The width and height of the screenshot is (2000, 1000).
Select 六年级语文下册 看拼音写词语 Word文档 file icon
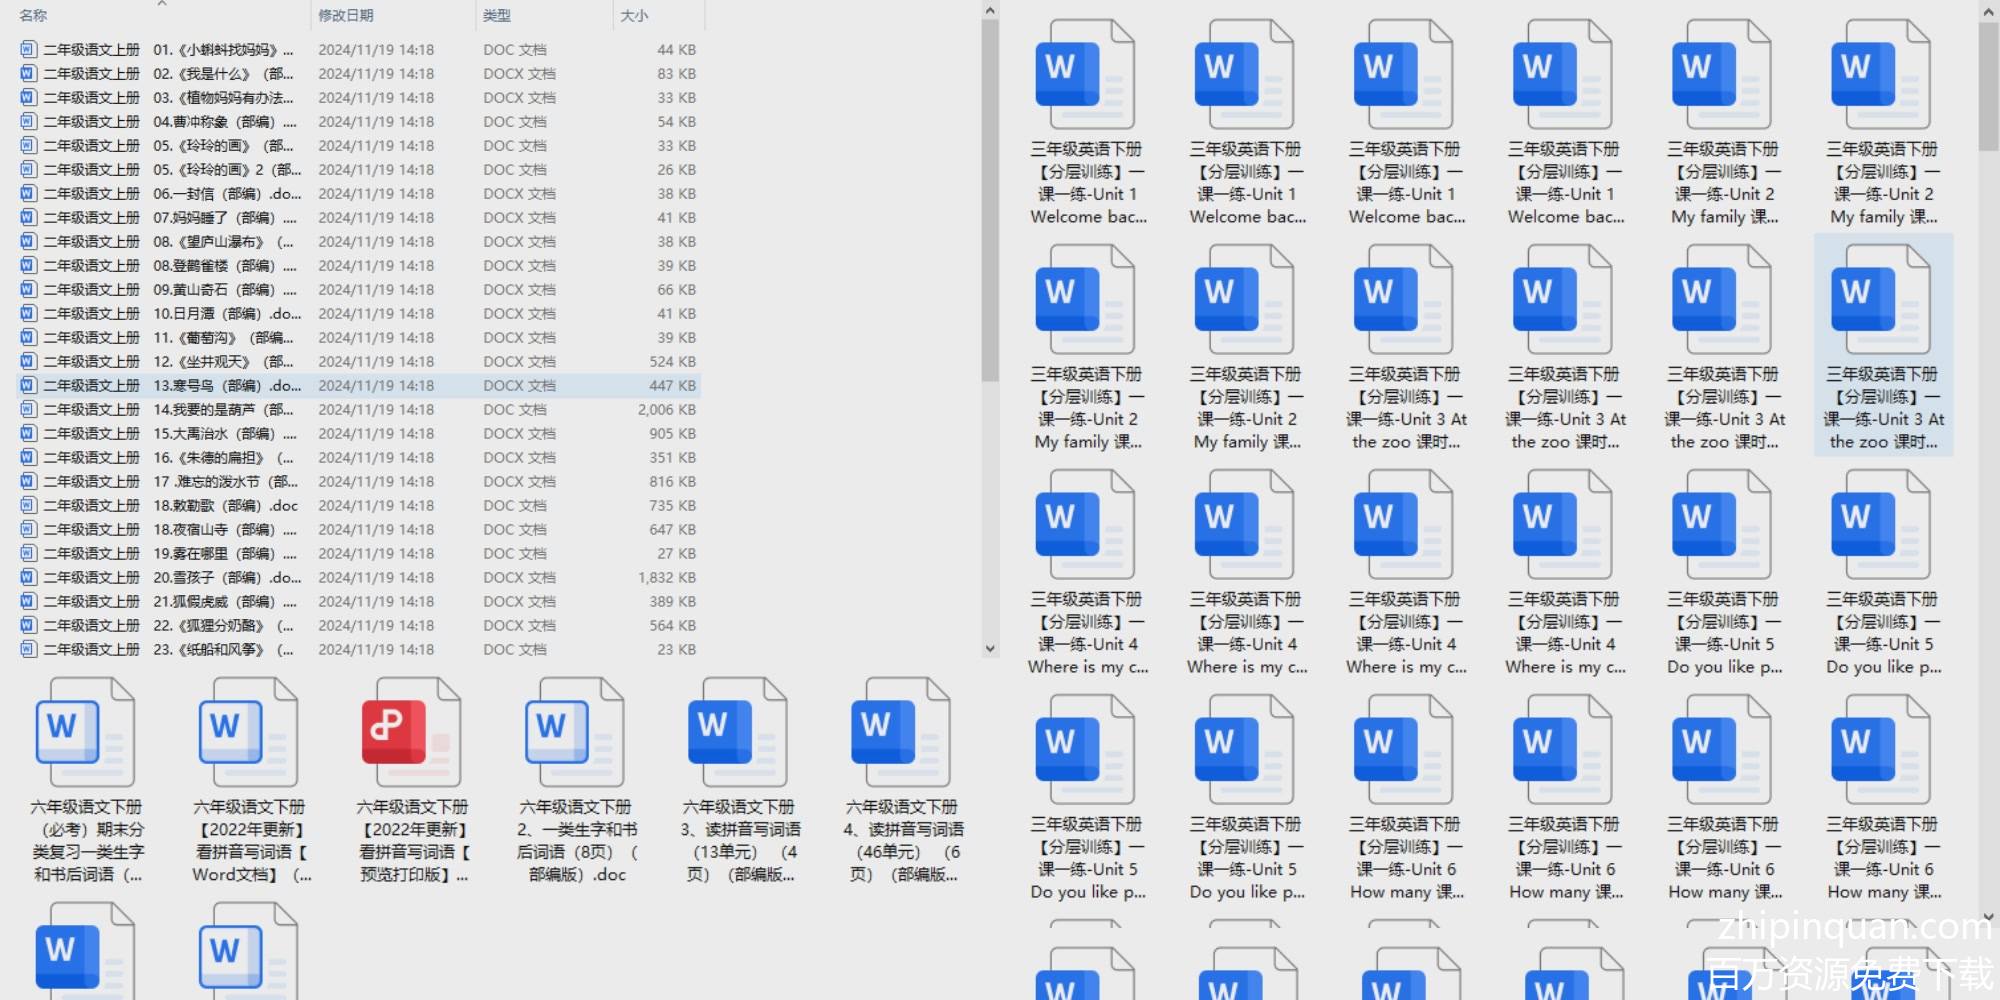point(248,735)
